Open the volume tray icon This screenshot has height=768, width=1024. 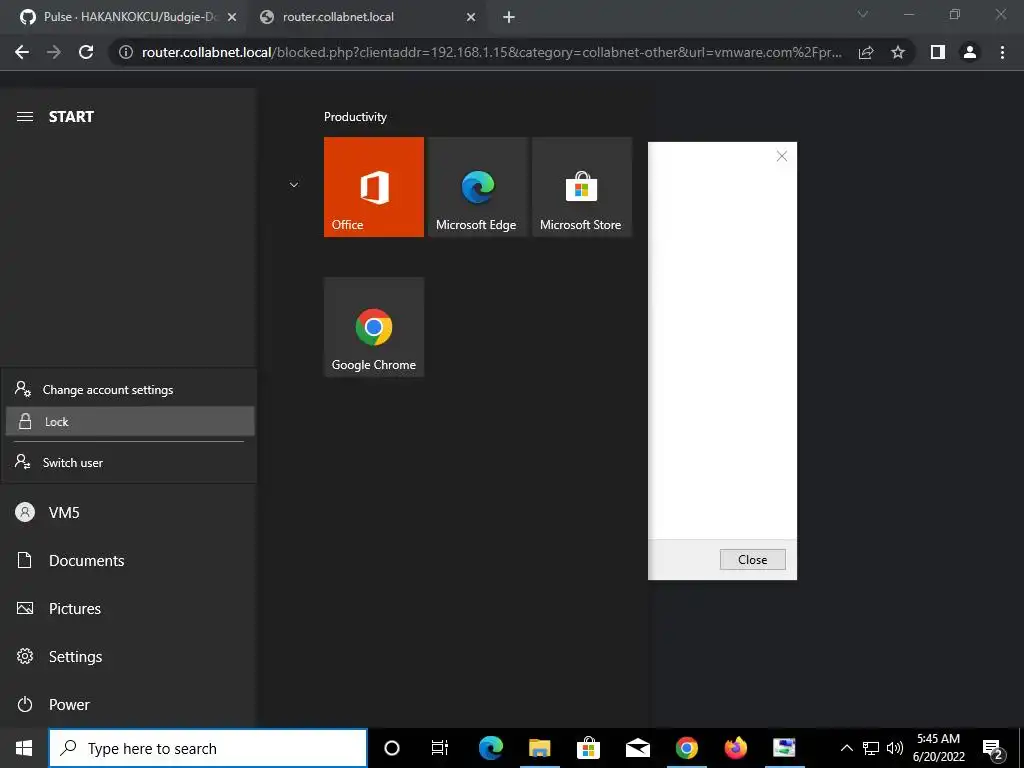pos(895,748)
